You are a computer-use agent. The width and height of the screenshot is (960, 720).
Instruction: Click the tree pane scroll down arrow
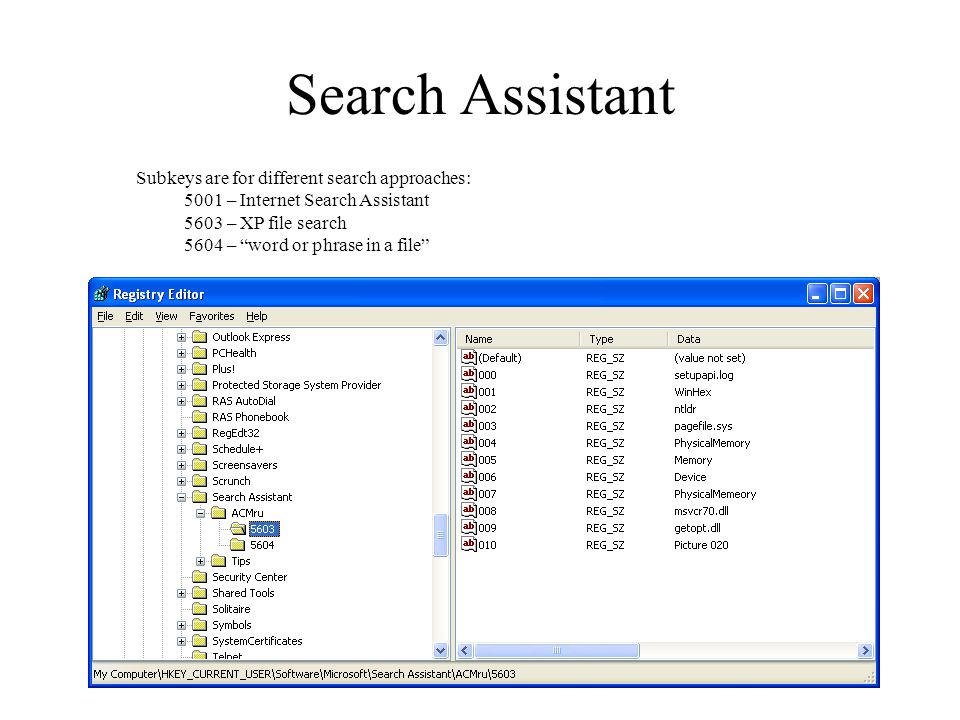click(x=441, y=650)
